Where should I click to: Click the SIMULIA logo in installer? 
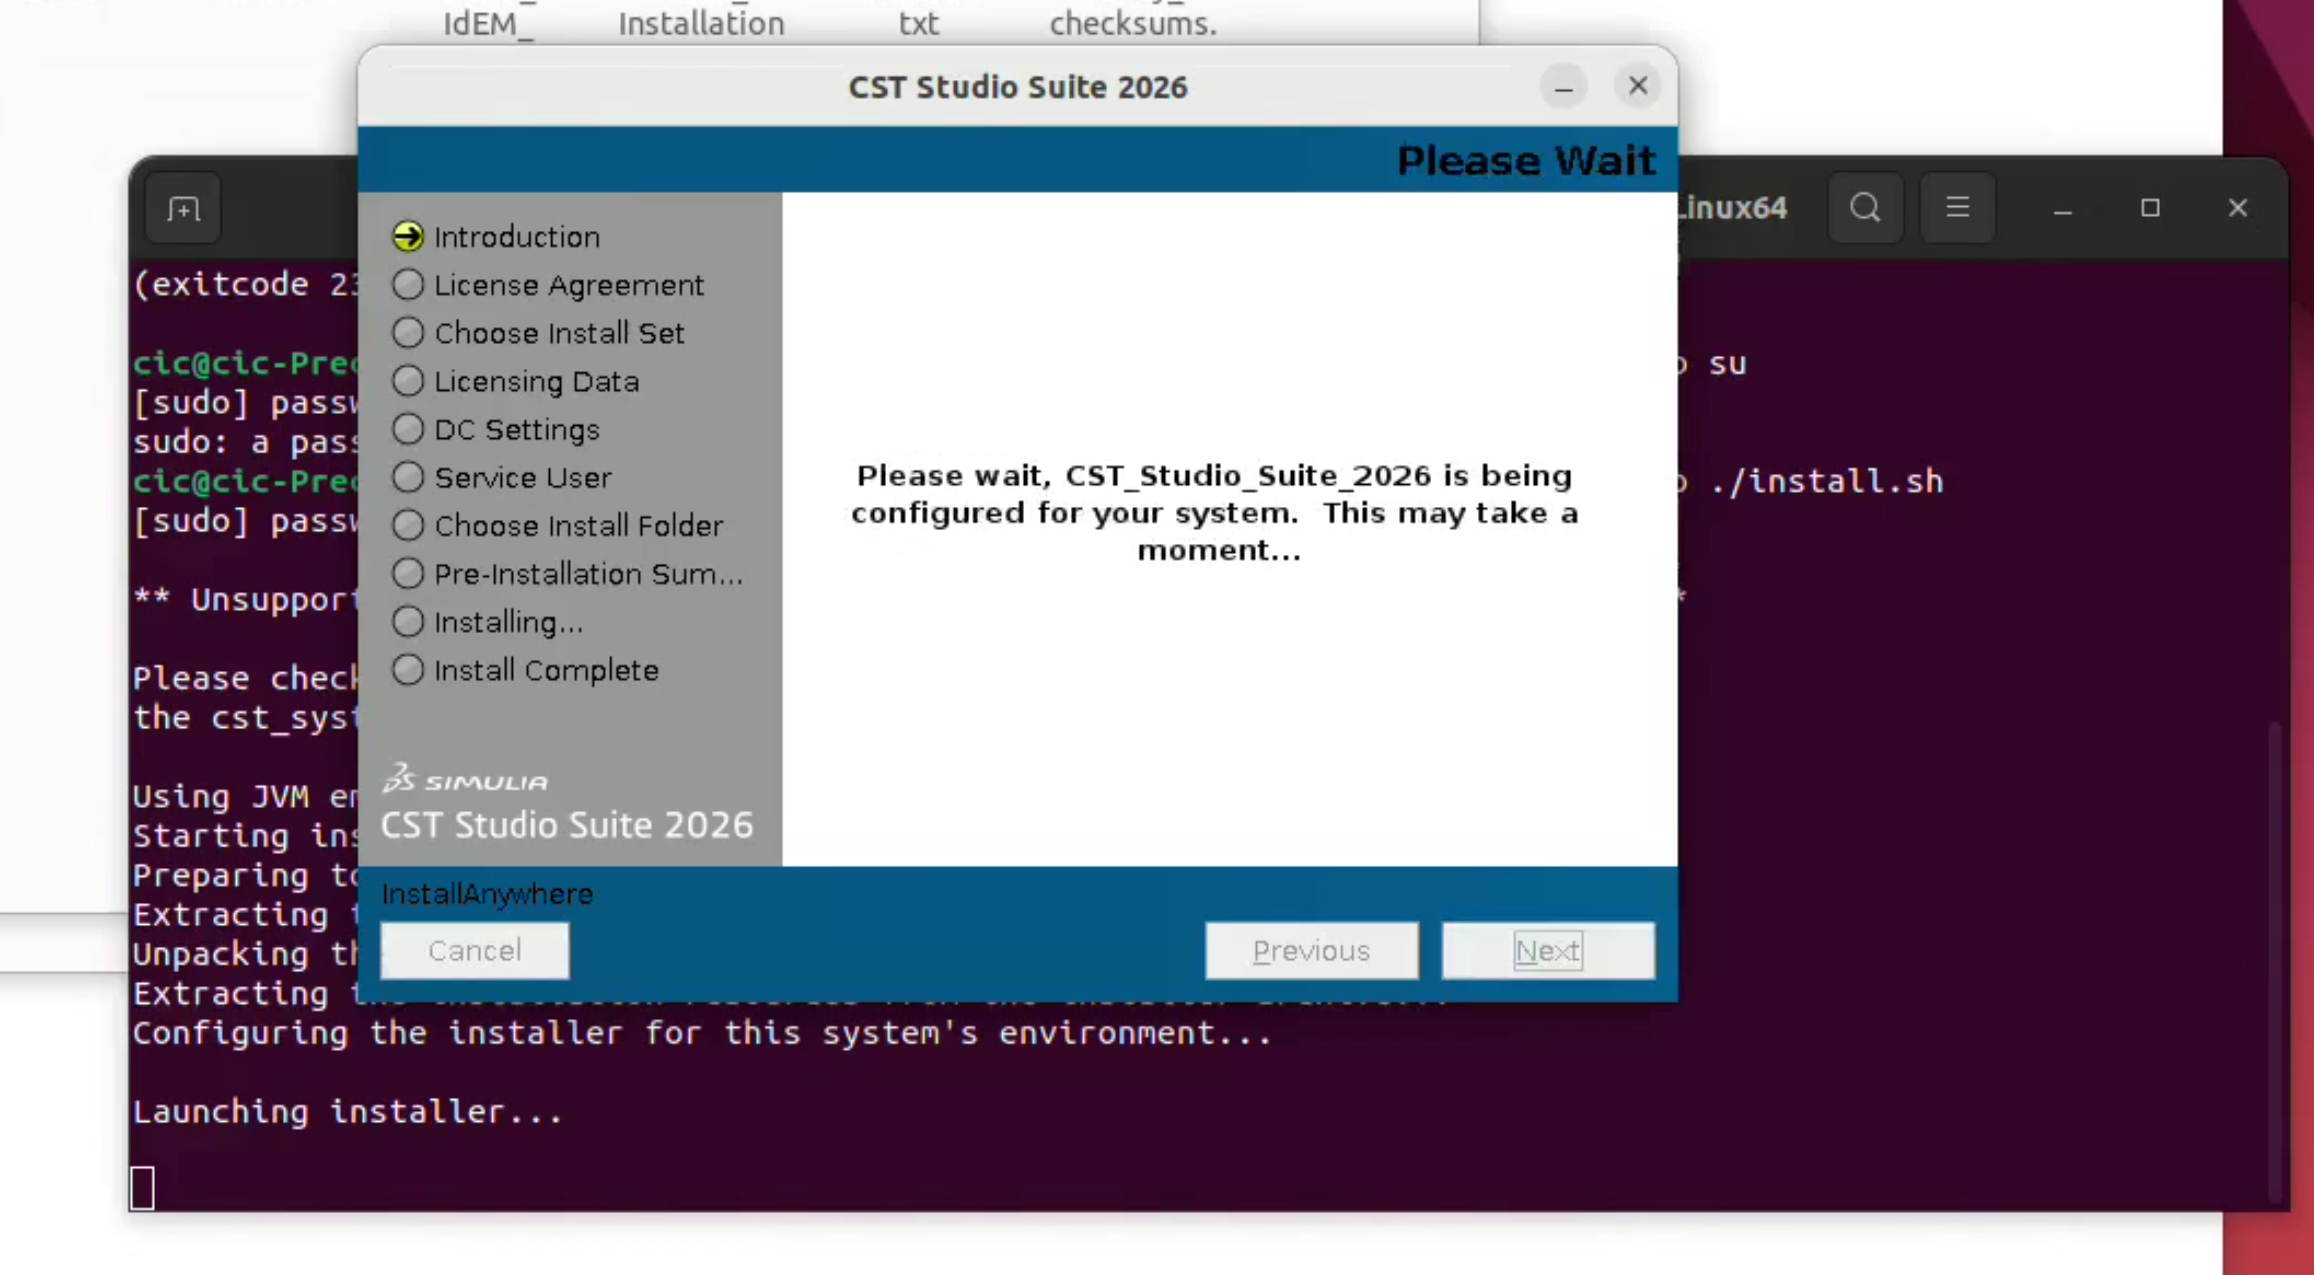point(466,779)
